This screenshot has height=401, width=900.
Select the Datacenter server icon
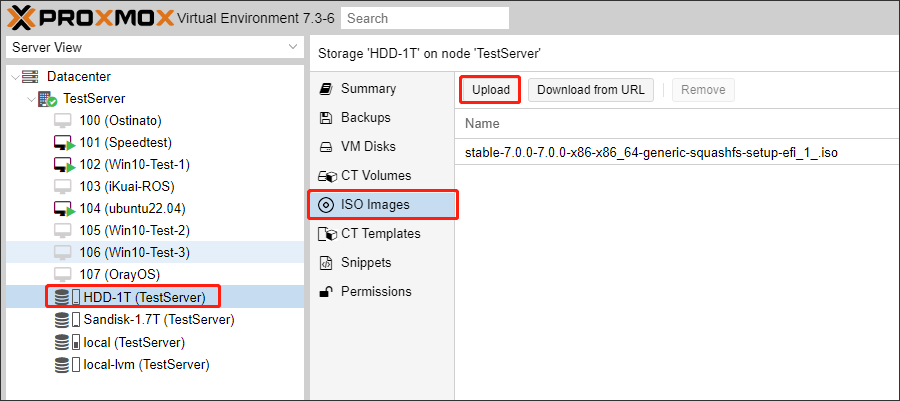[30, 76]
